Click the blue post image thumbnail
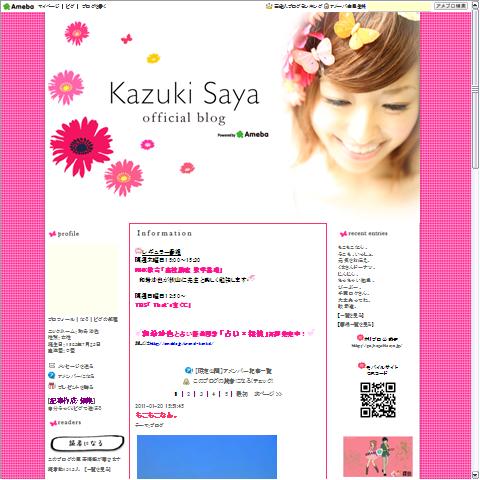The image size is (480, 480). (207, 457)
